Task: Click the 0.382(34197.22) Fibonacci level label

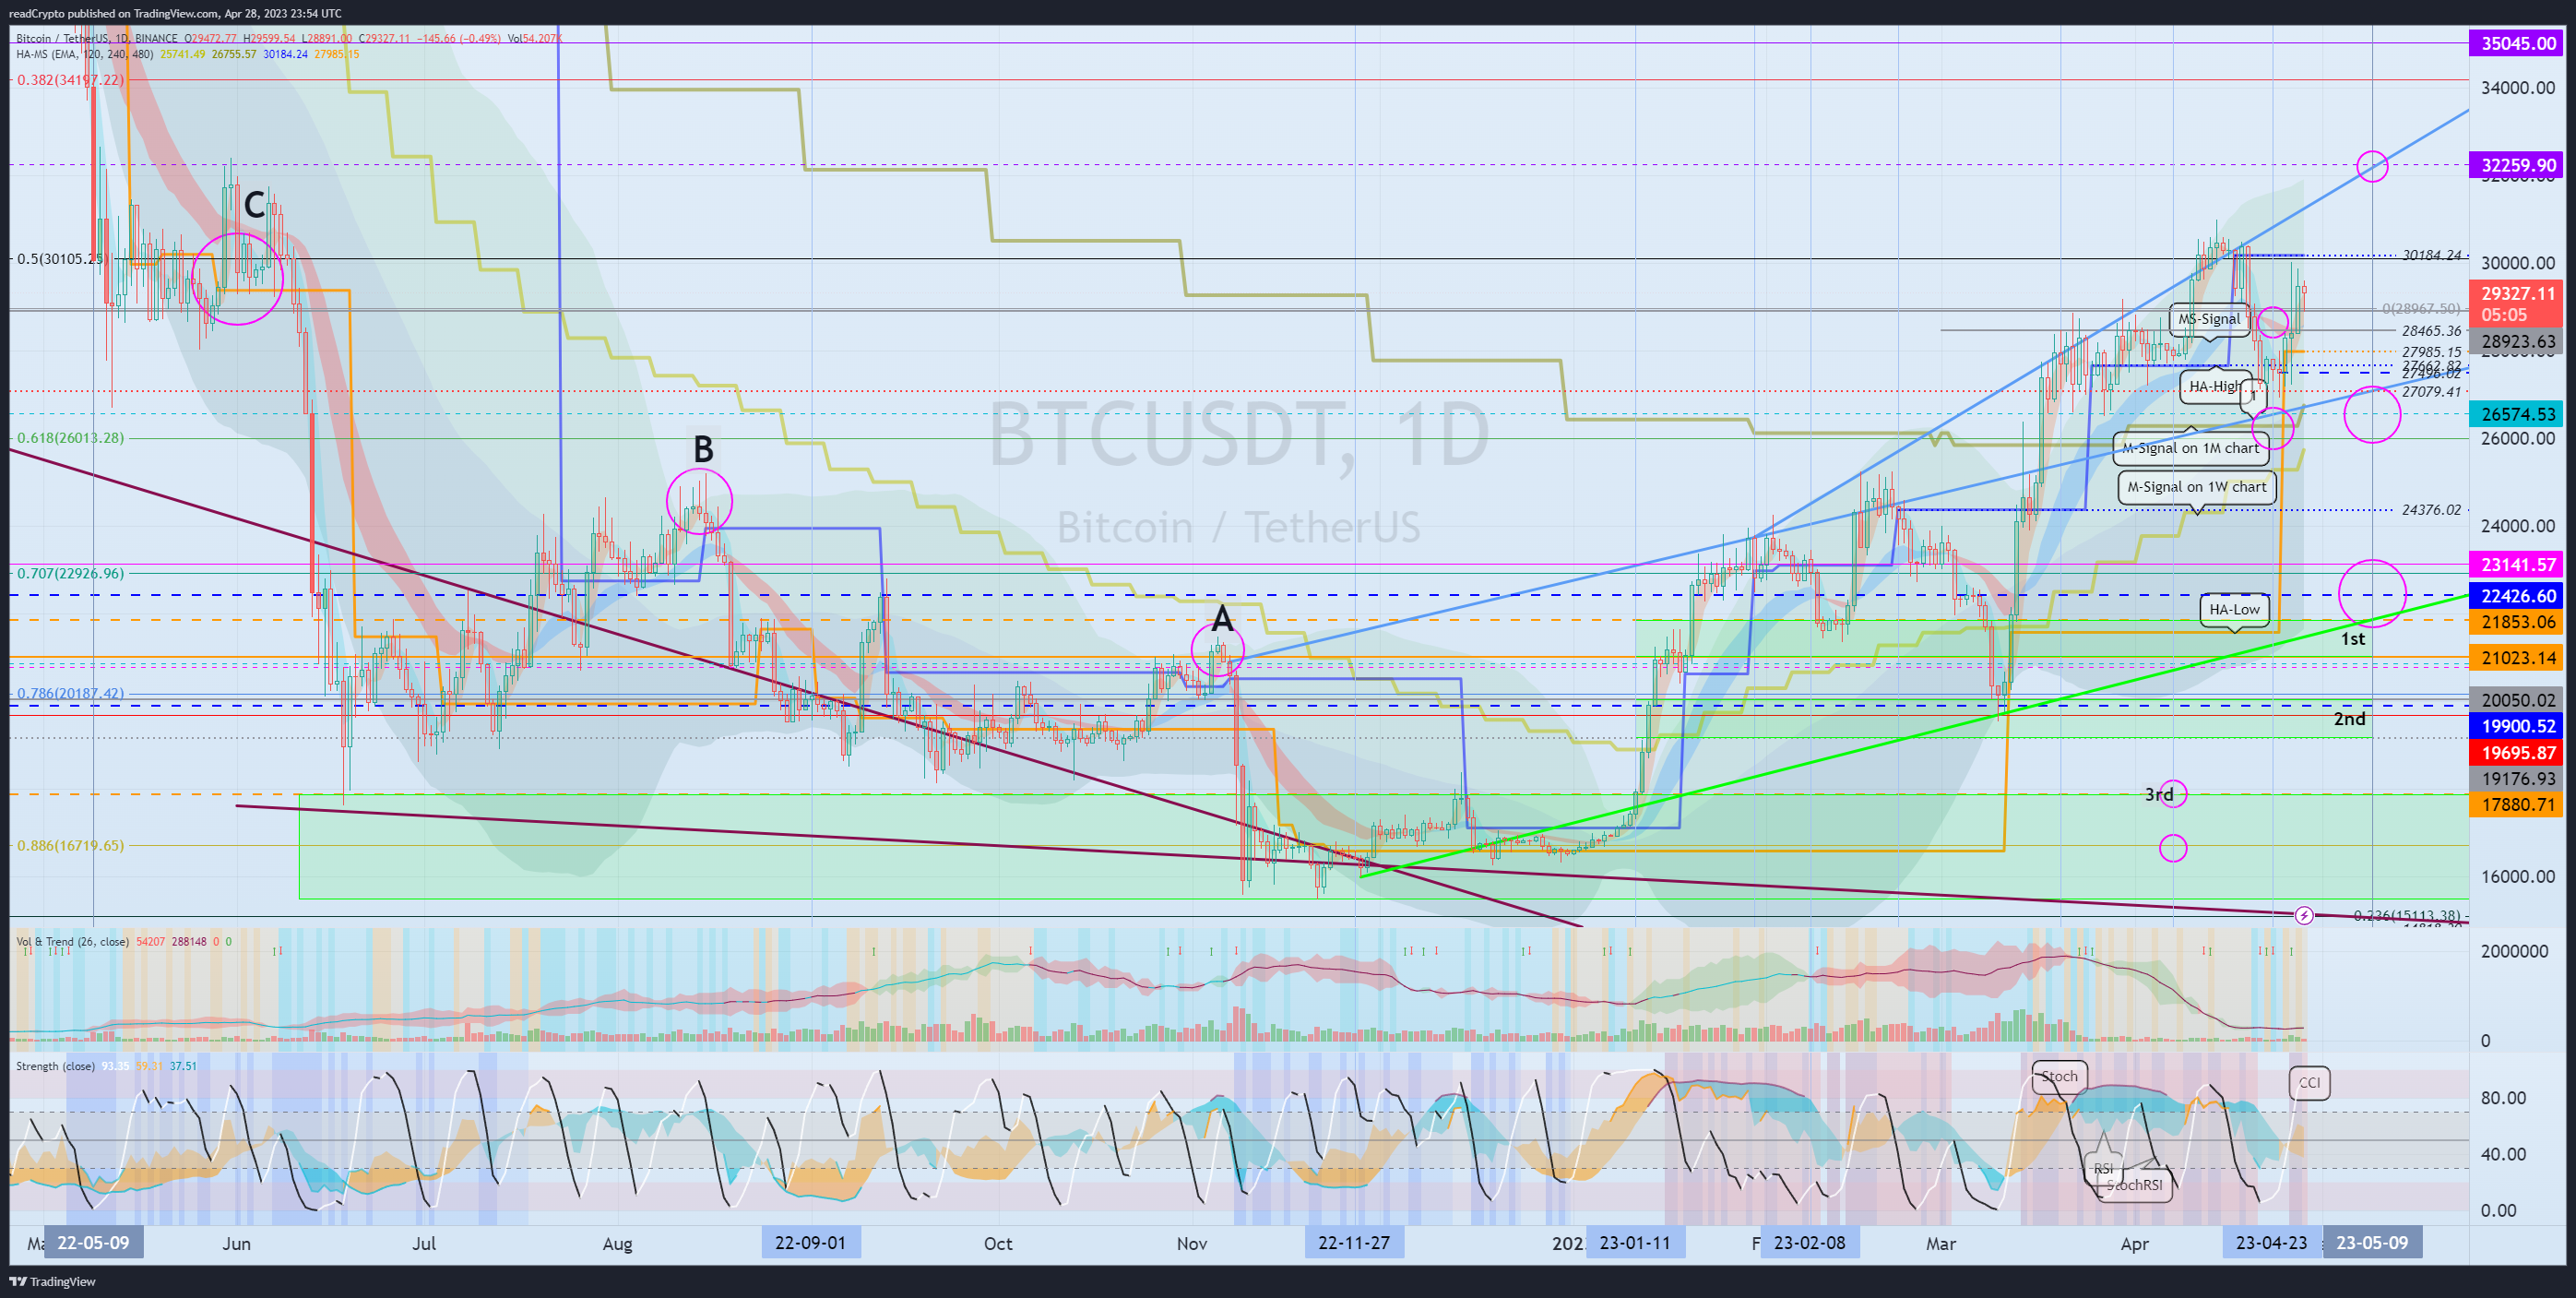Action: pos(70,80)
